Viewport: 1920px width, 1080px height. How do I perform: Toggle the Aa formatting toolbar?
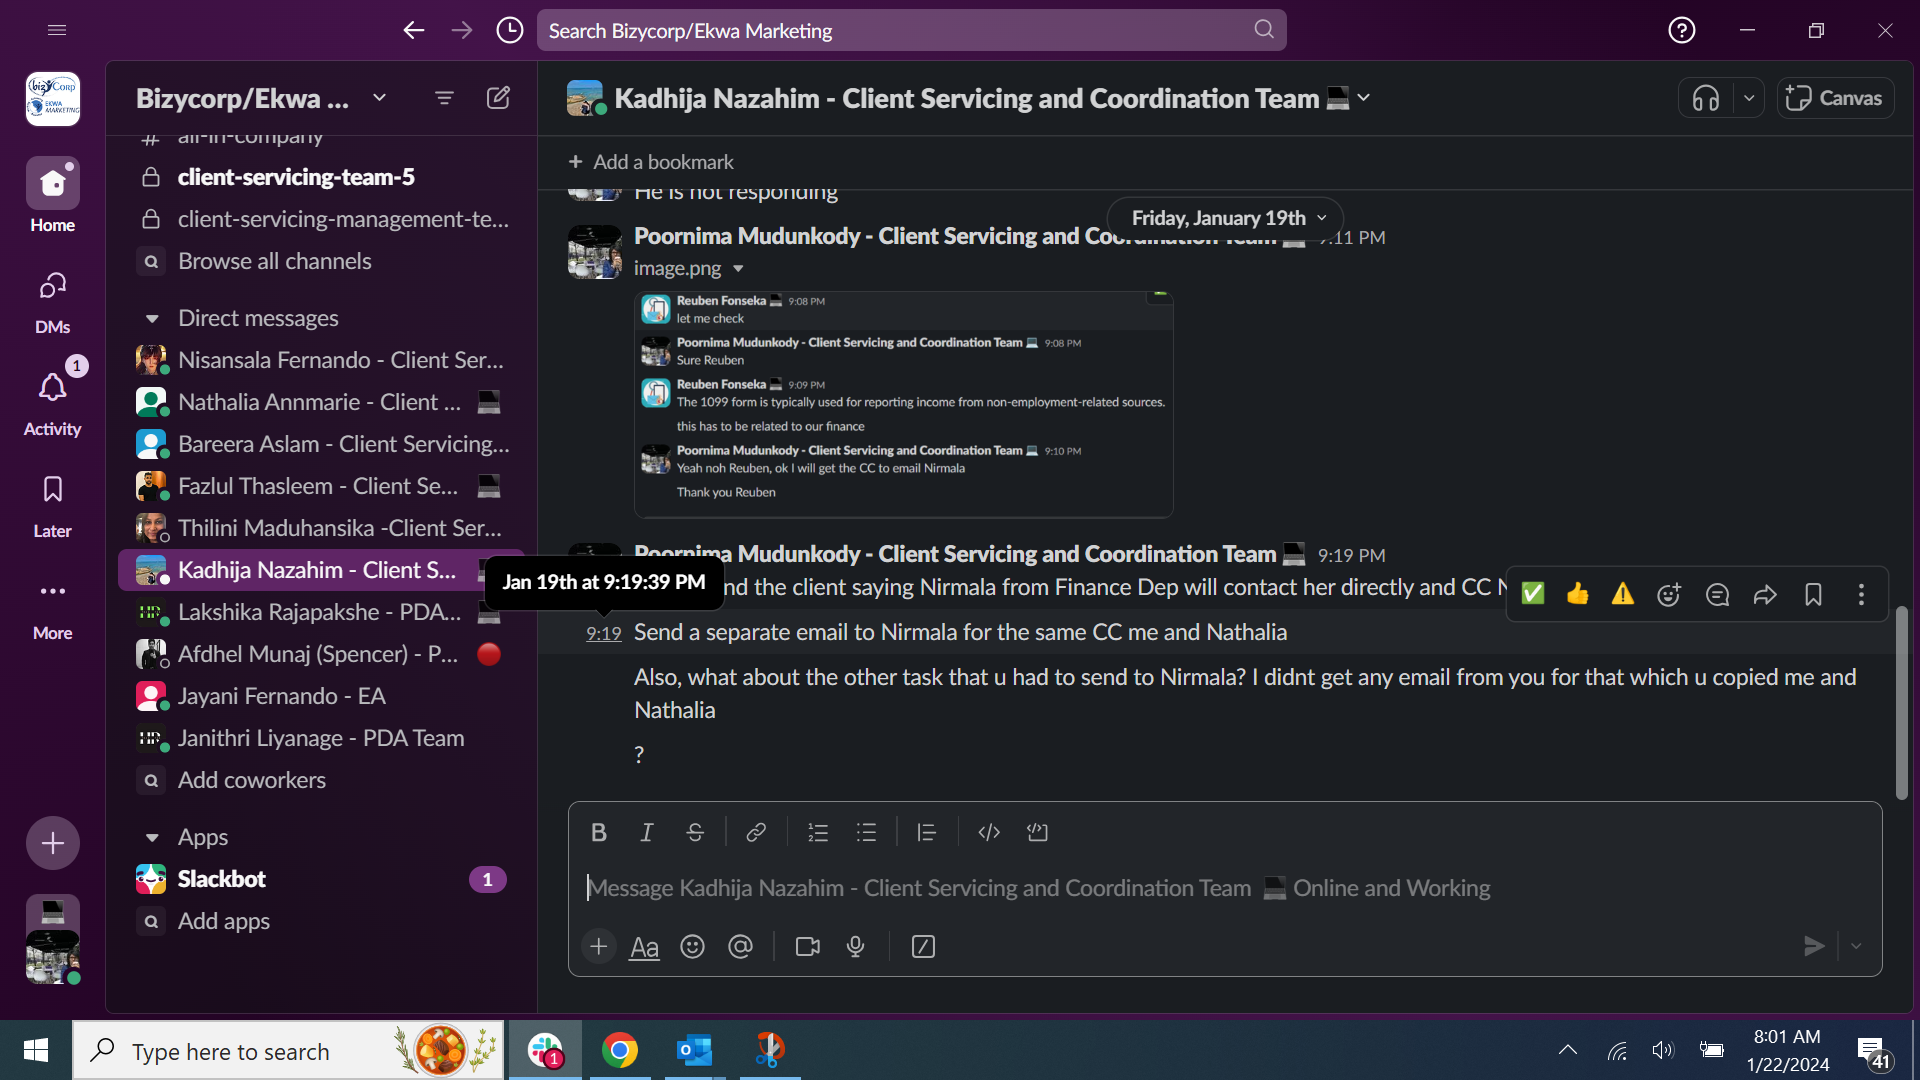click(x=644, y=946)
